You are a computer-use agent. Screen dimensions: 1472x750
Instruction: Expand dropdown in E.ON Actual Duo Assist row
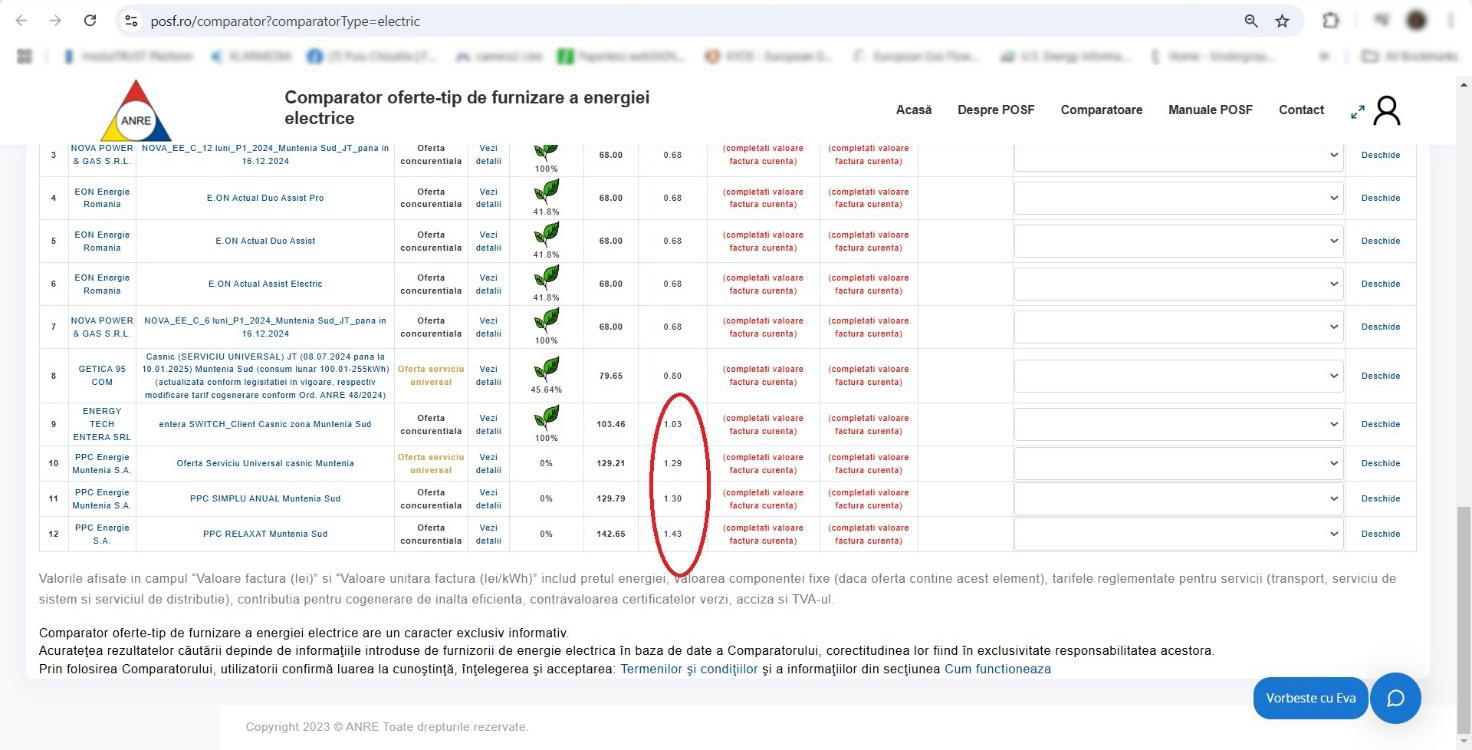(1178, 241)
